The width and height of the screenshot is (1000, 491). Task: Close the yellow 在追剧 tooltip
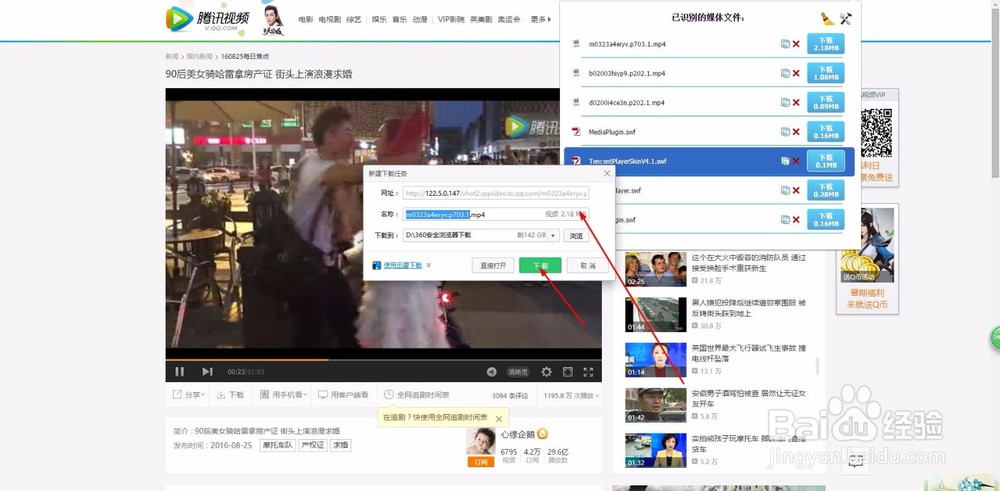[x=499, y=418]
